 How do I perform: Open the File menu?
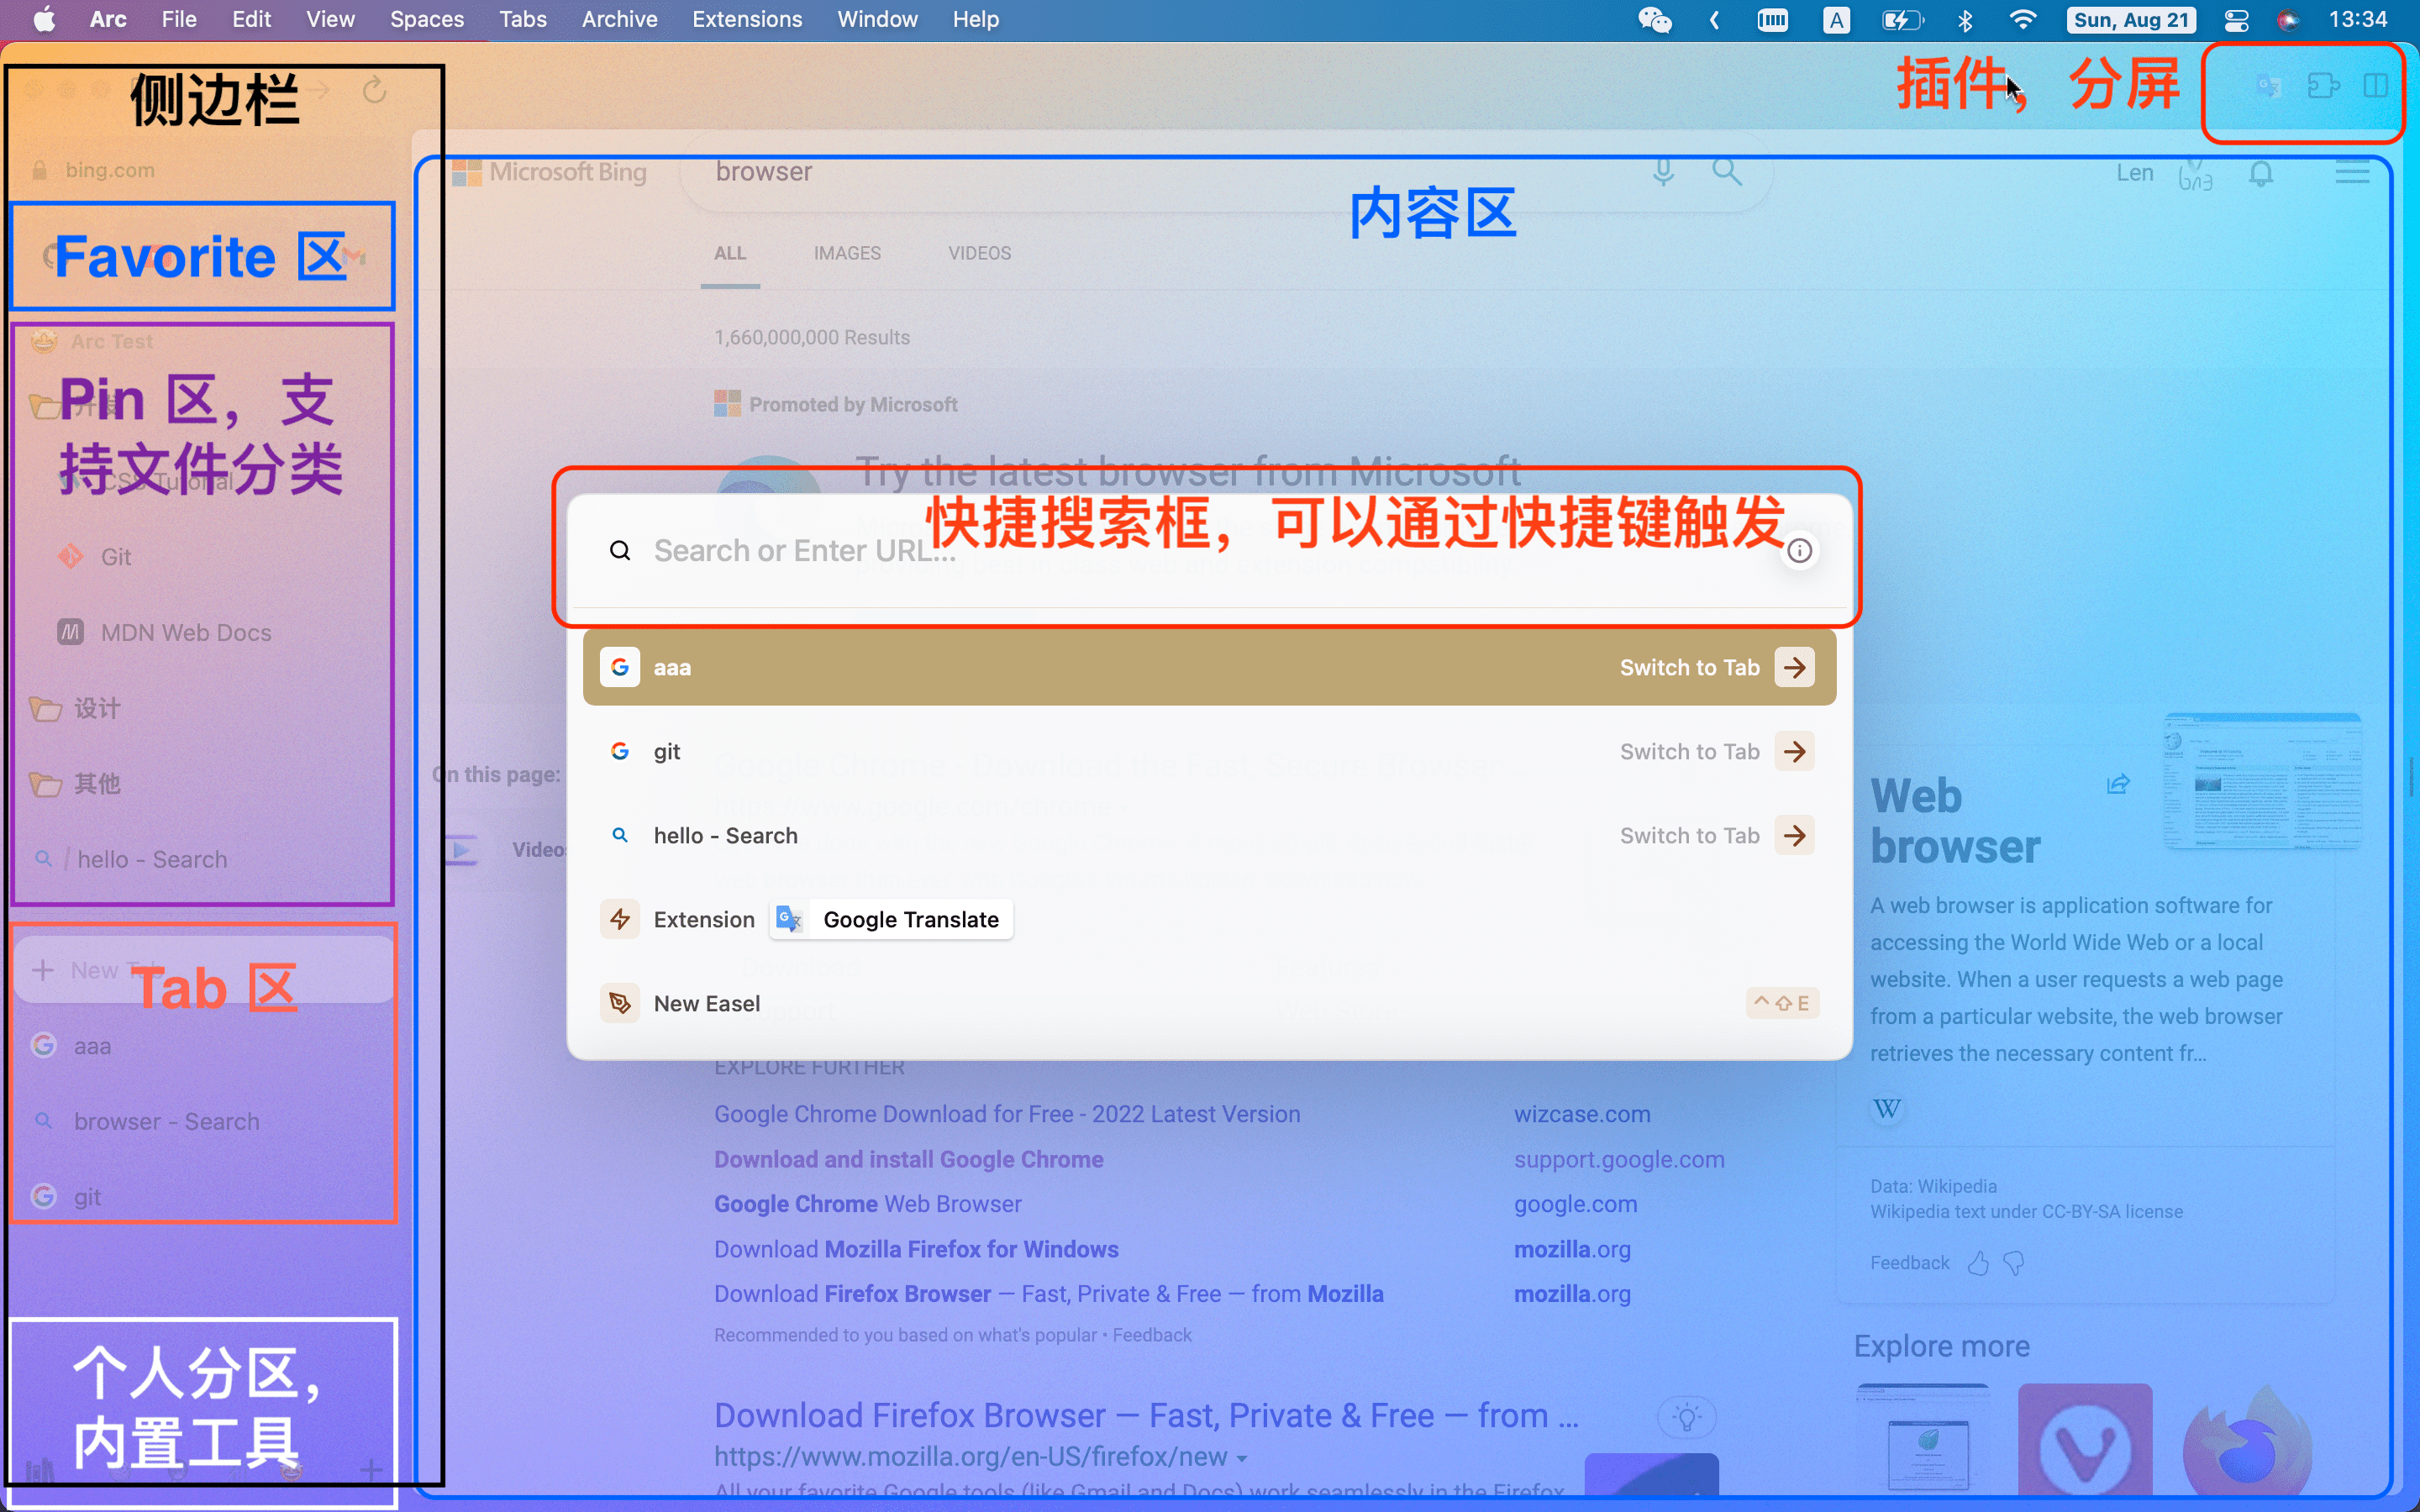179,19
